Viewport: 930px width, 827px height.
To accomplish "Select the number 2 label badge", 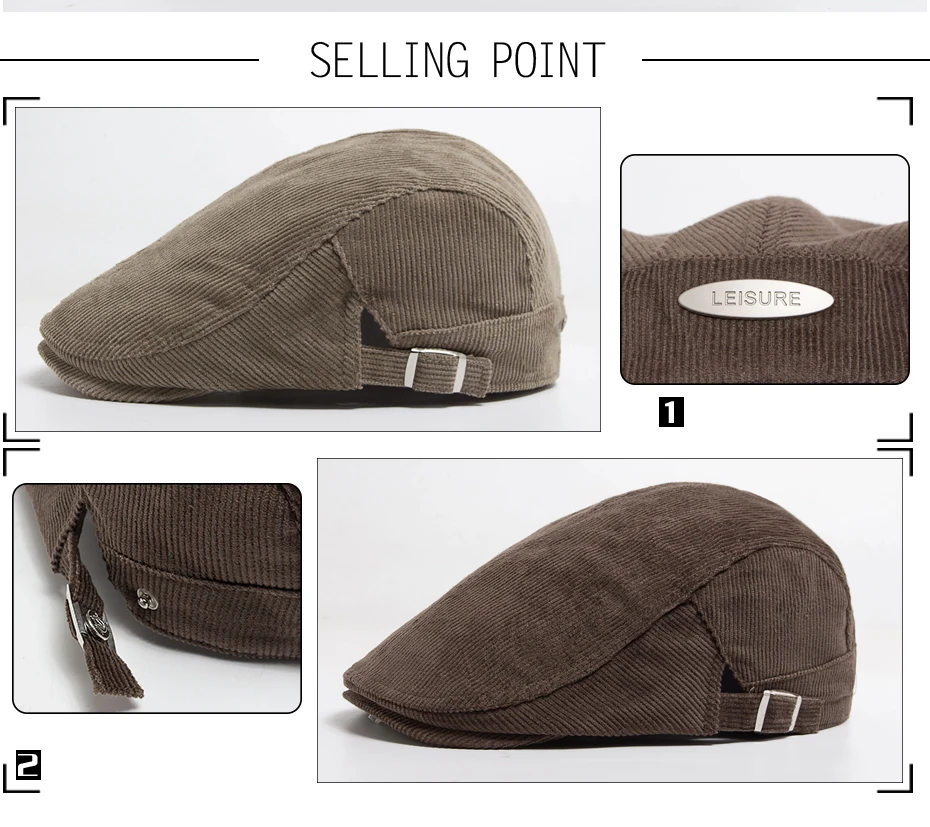I will [28, 764].
